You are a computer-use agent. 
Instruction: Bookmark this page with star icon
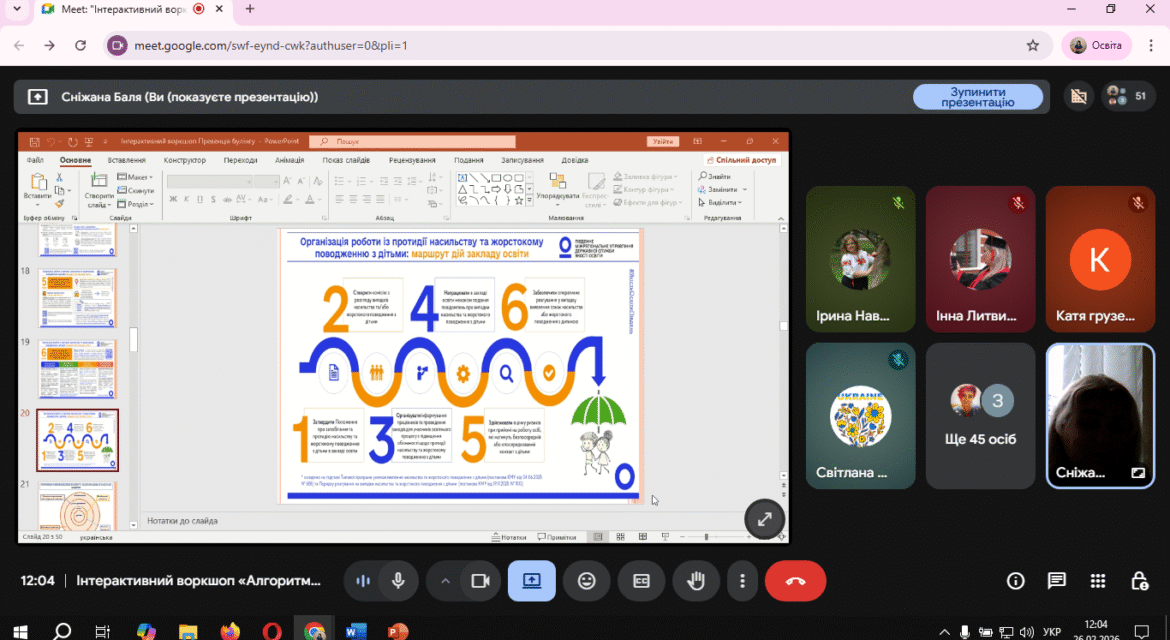coord(1033,46)
